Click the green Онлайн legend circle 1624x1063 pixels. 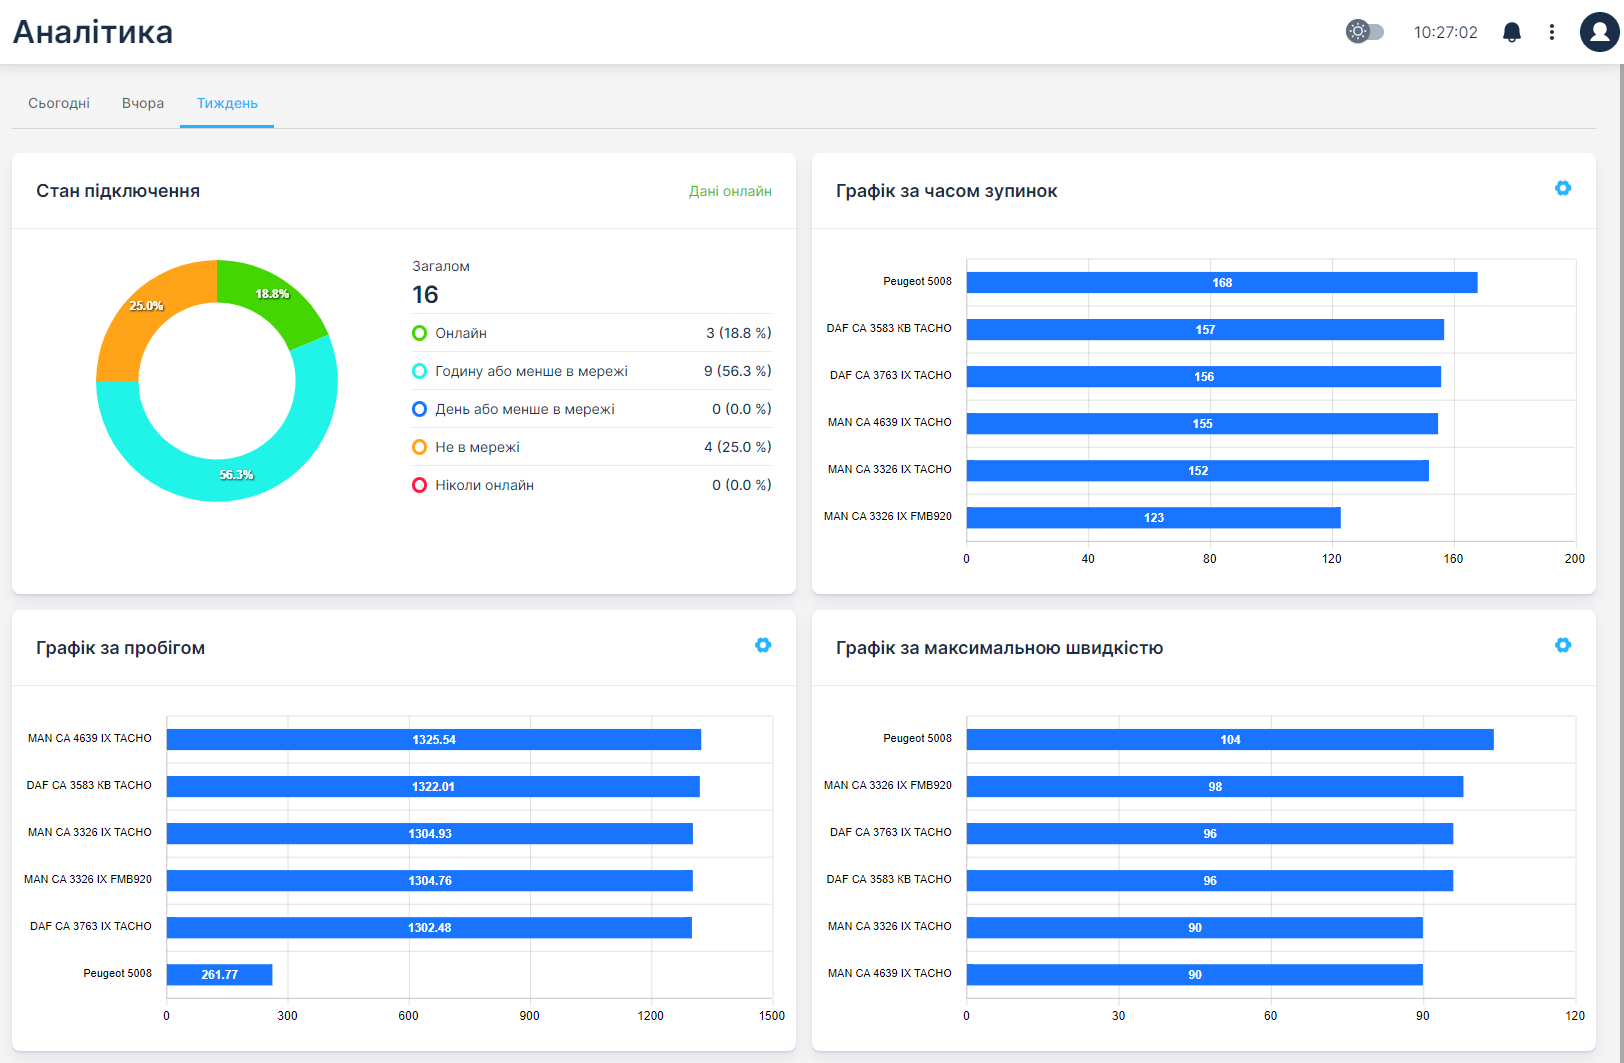[420, 333]
